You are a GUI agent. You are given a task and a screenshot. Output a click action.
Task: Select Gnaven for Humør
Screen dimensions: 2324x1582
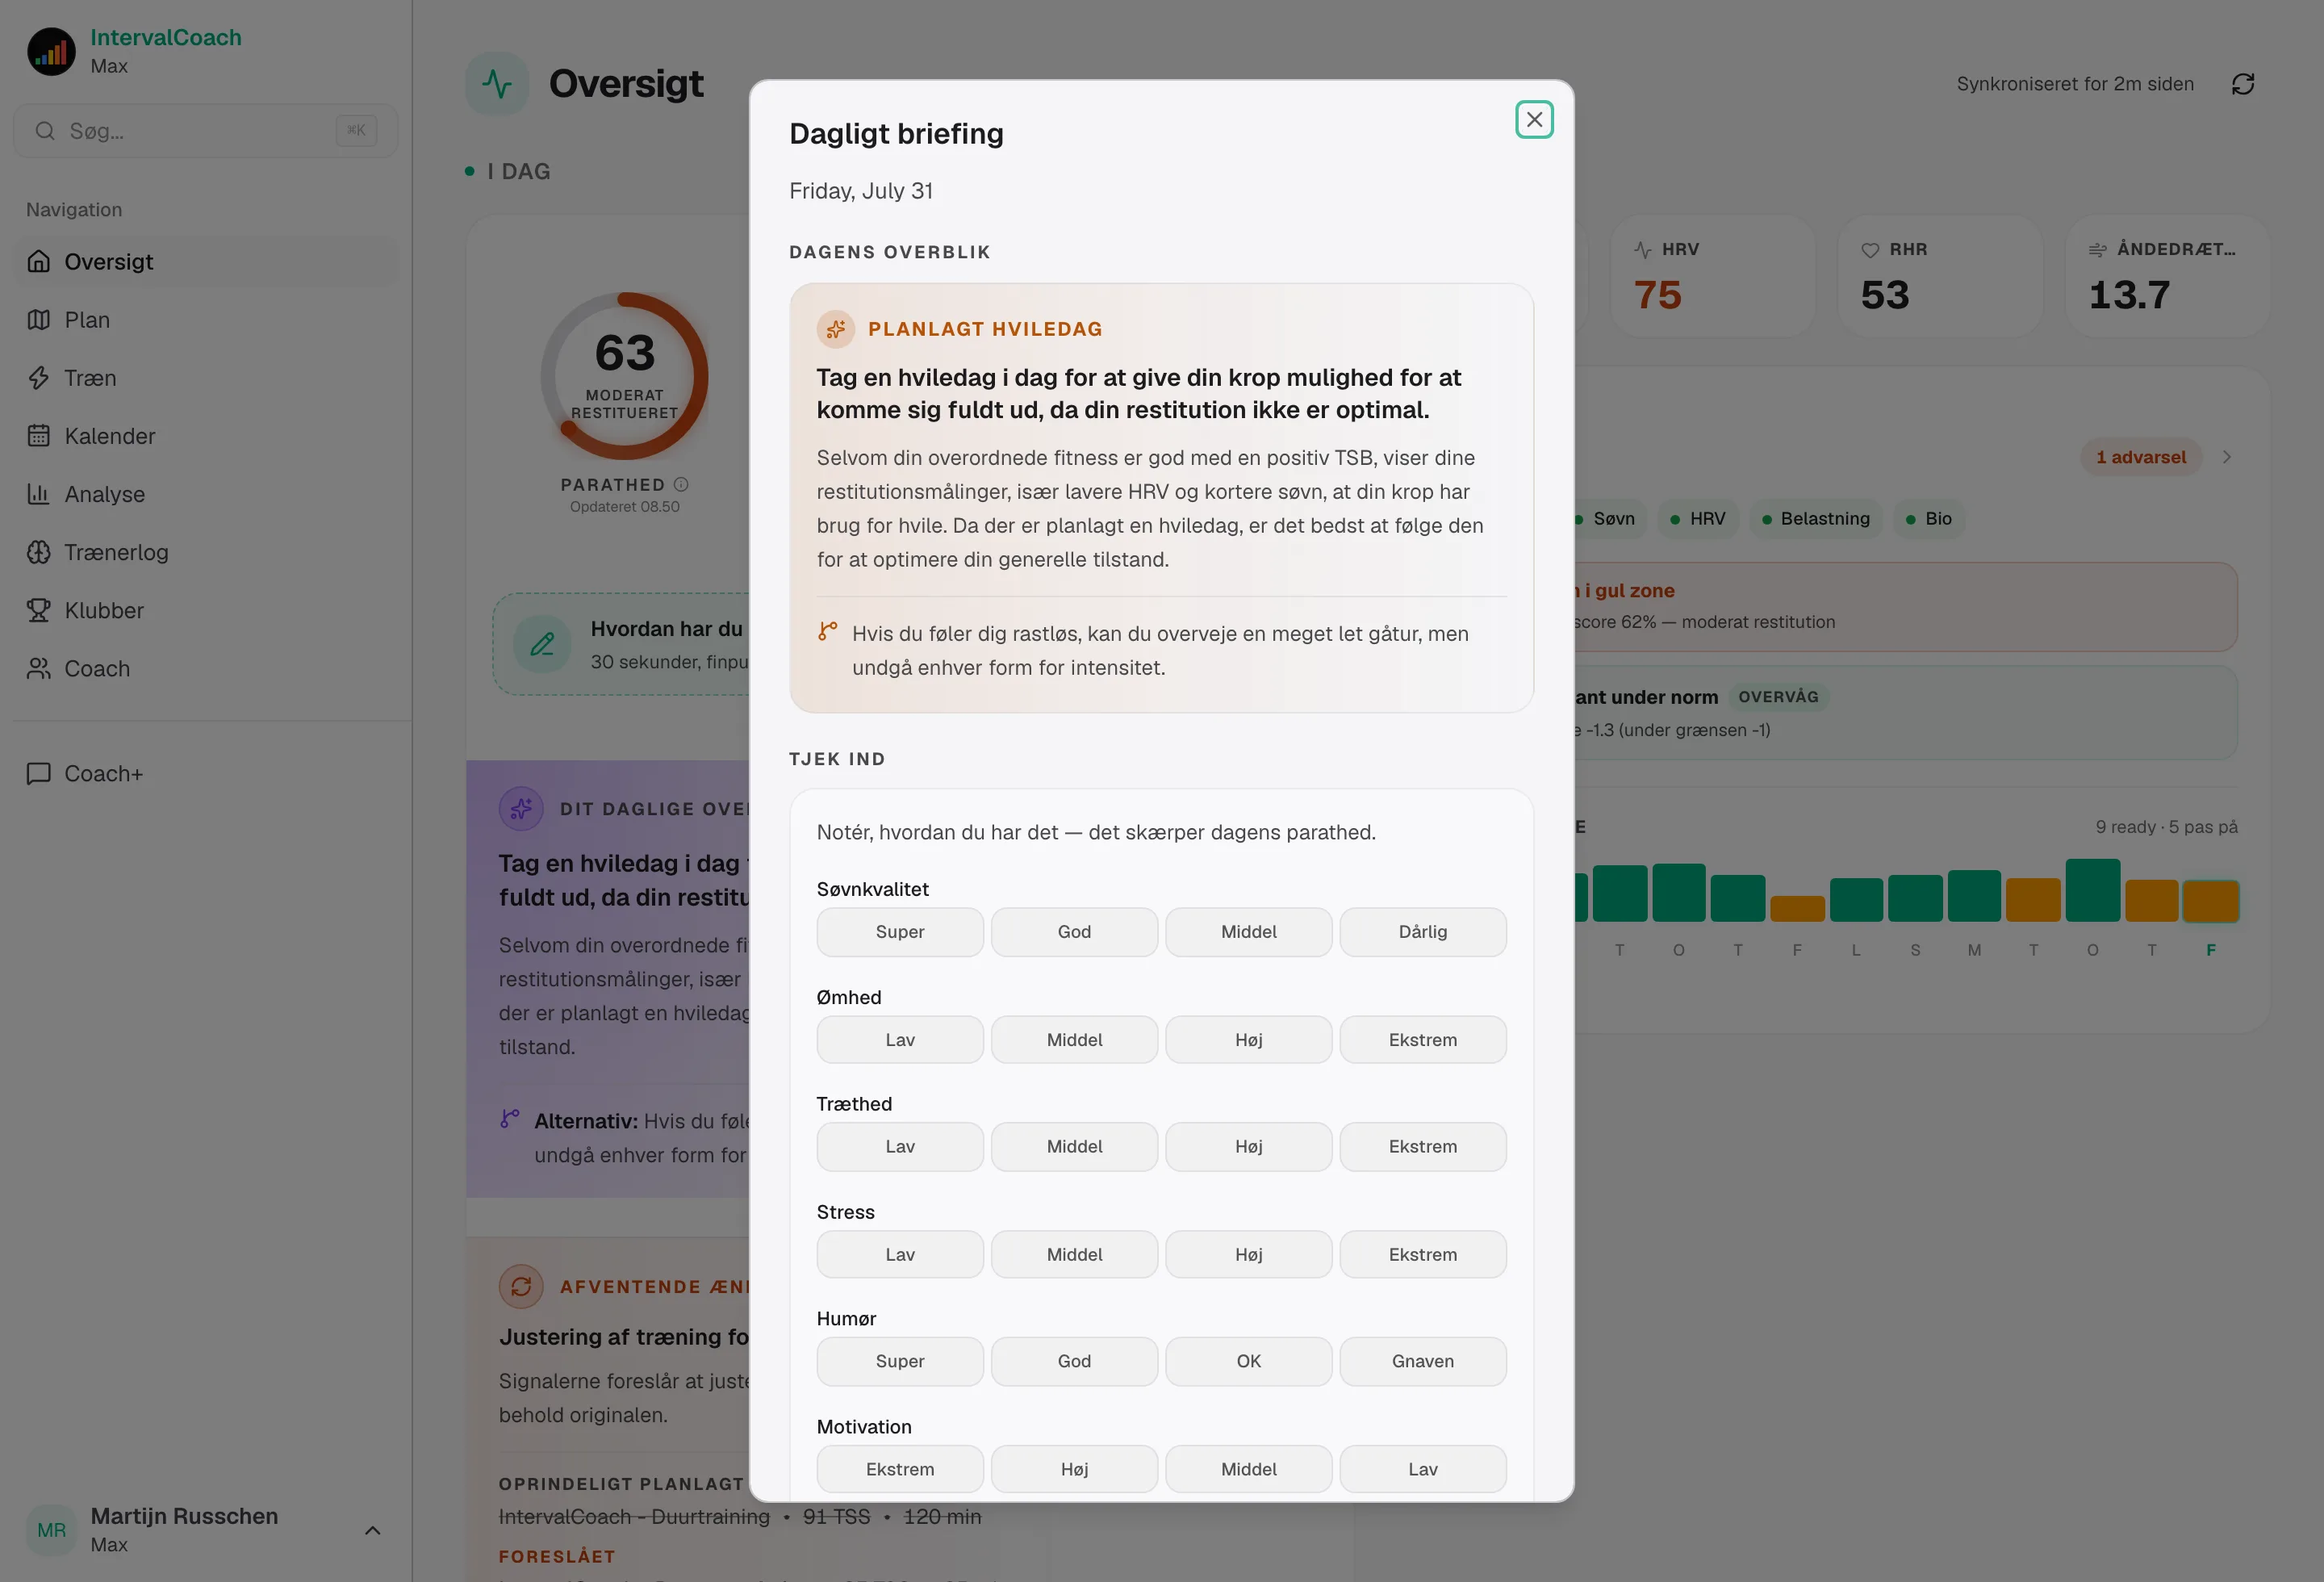(x=1423, y=1361)
